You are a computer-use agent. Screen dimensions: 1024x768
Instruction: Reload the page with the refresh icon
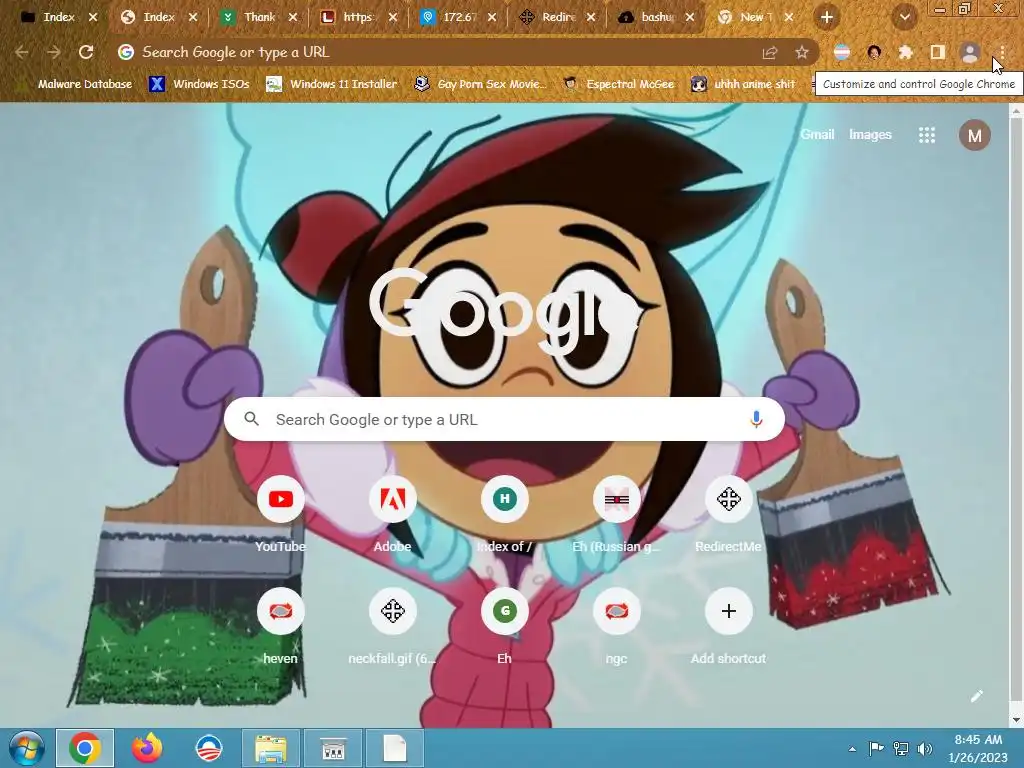click(86, 52)
